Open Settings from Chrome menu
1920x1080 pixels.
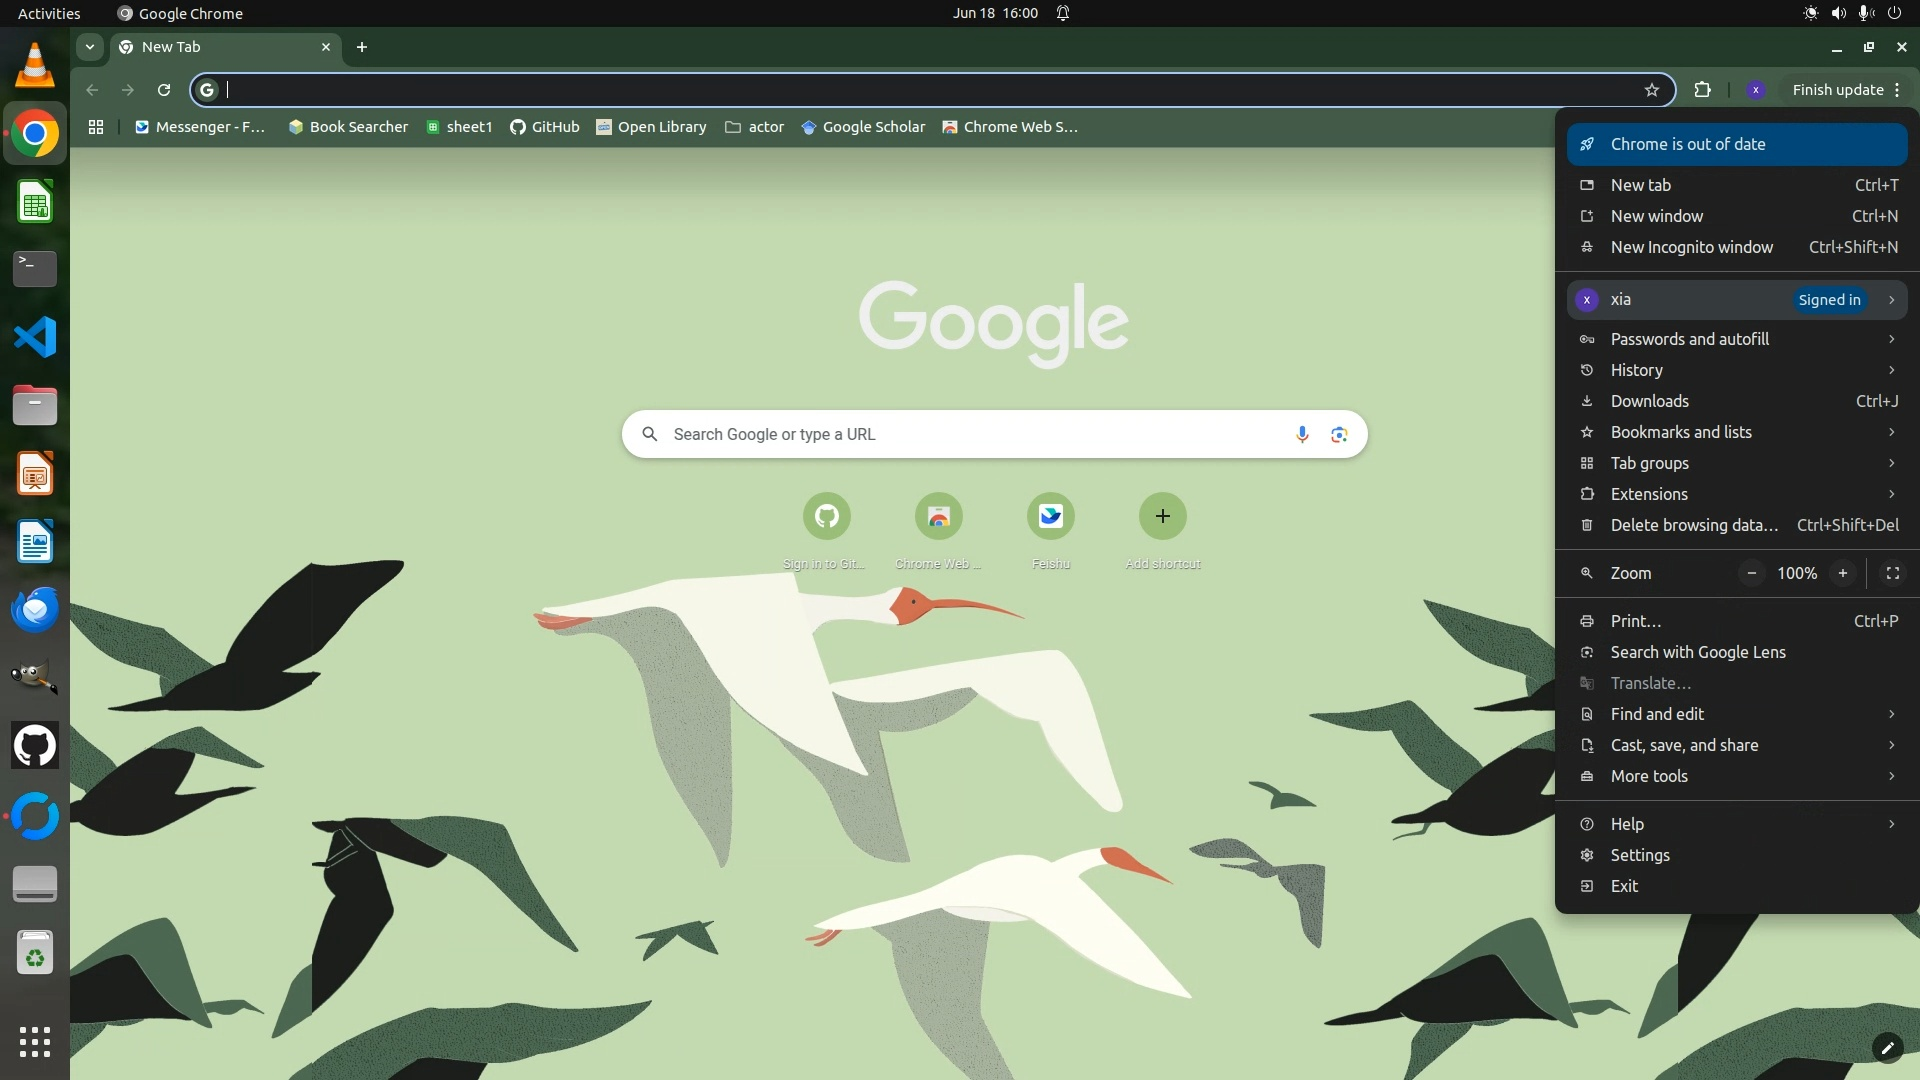(1639, 855)
